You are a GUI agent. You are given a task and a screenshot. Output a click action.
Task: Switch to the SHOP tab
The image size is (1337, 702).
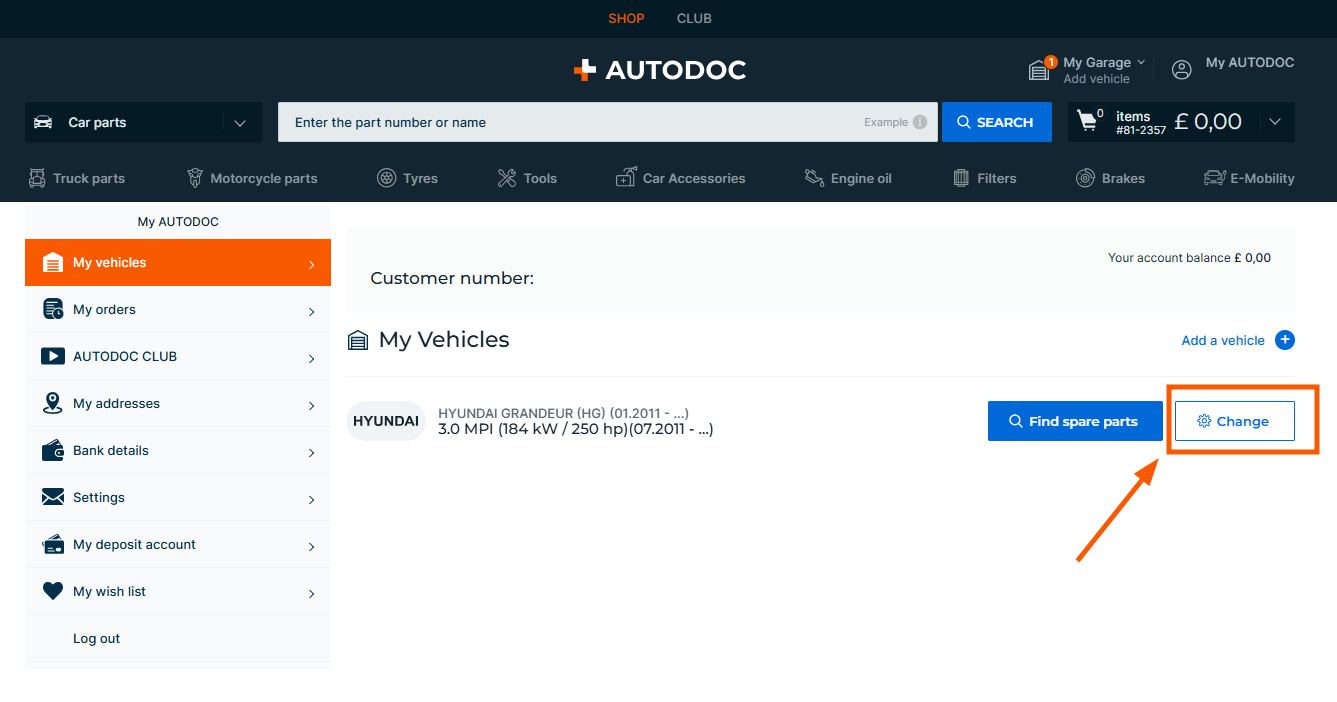(626, 19)
